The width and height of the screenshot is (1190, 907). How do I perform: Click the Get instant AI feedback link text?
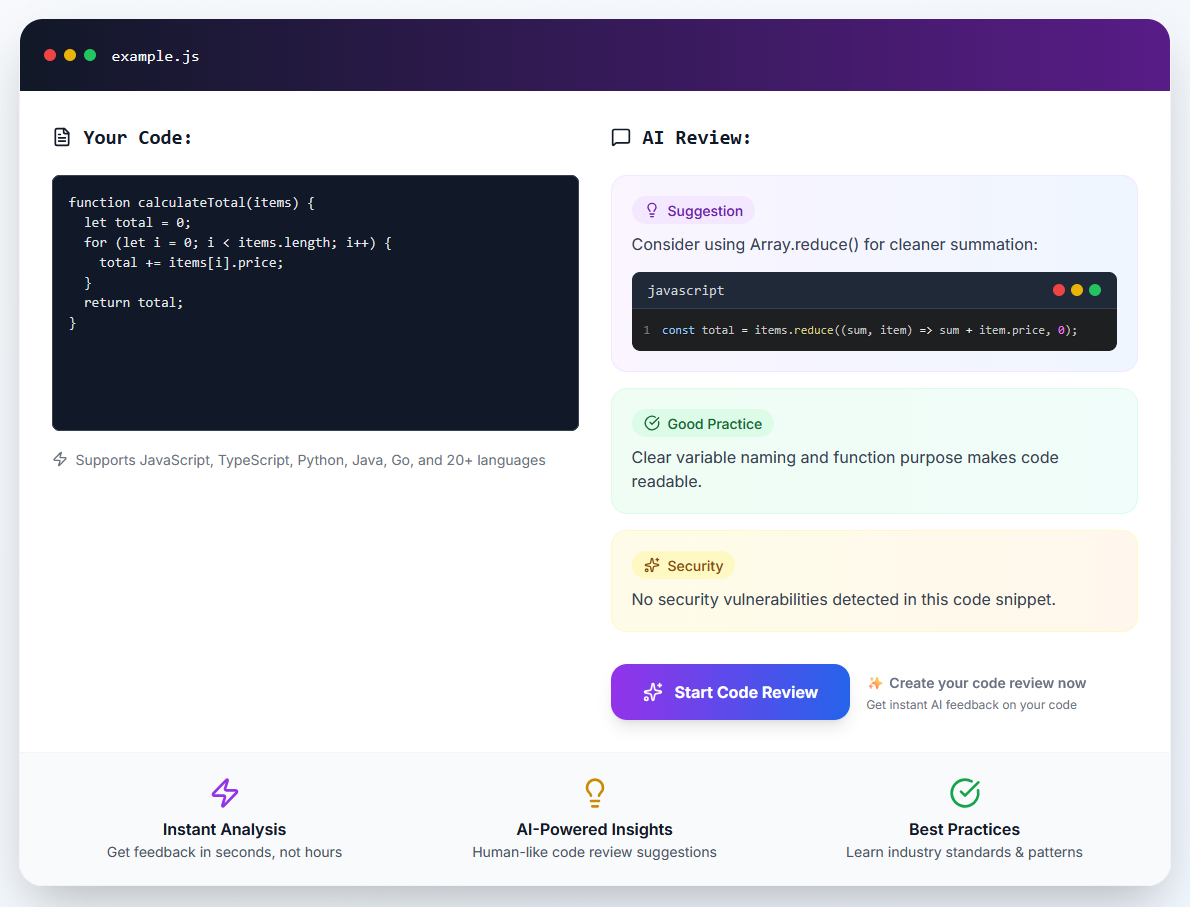(x=971, y=704)
